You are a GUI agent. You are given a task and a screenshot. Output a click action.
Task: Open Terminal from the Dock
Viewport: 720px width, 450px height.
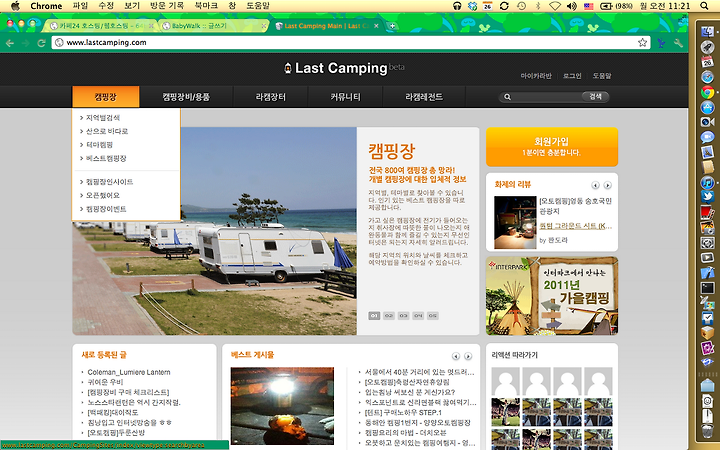pyautogui.click(x=708, y=288)
